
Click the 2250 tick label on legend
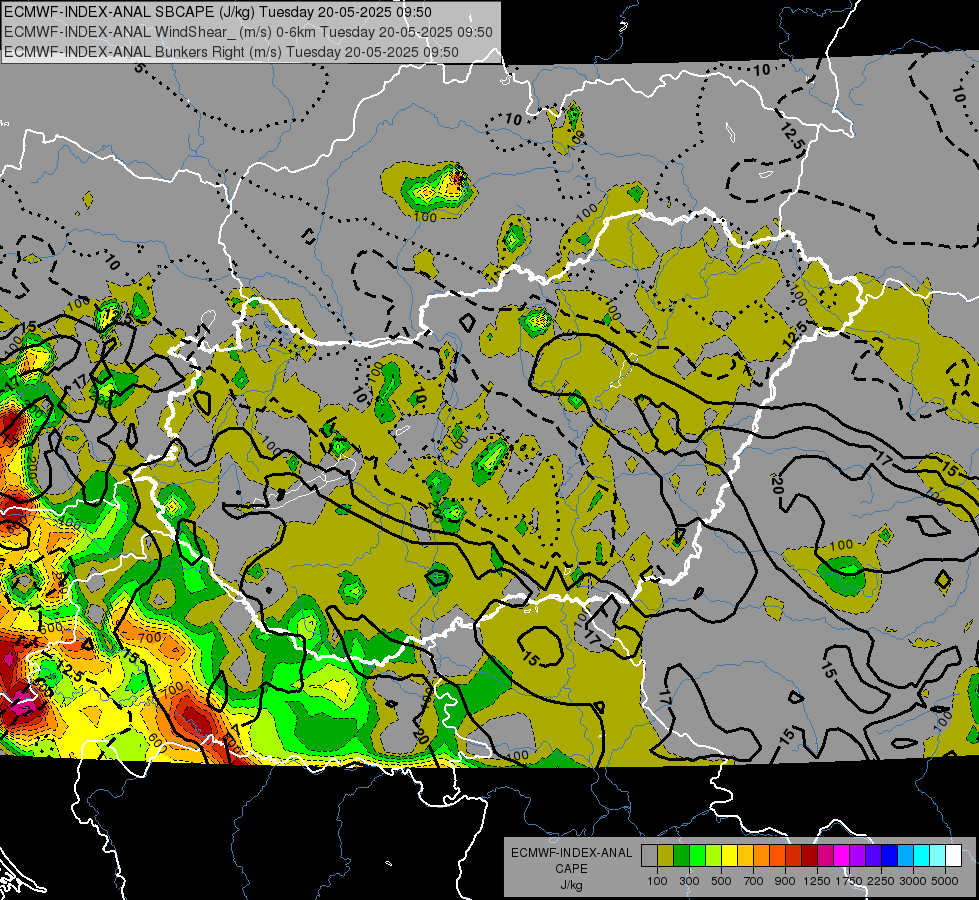(881, 881)
